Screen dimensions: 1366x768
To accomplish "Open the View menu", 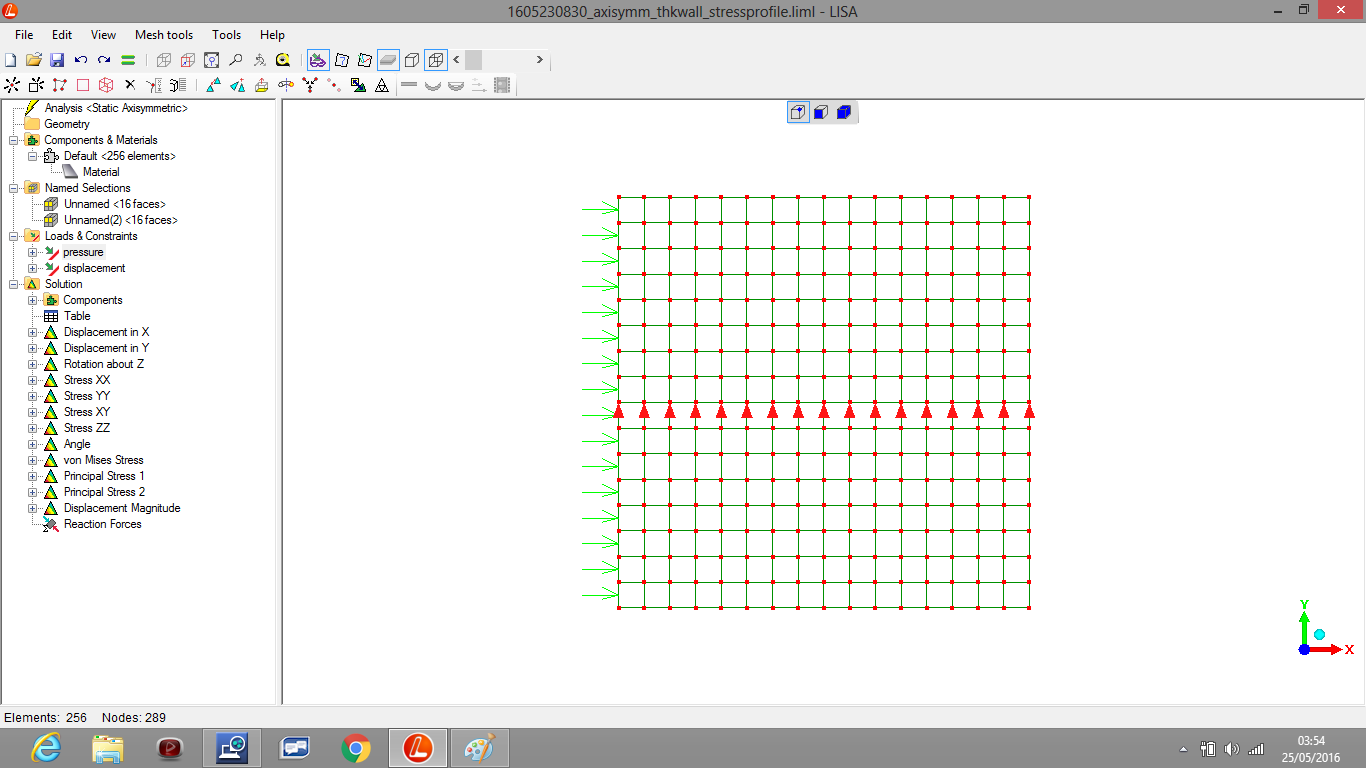I will 103,35.
